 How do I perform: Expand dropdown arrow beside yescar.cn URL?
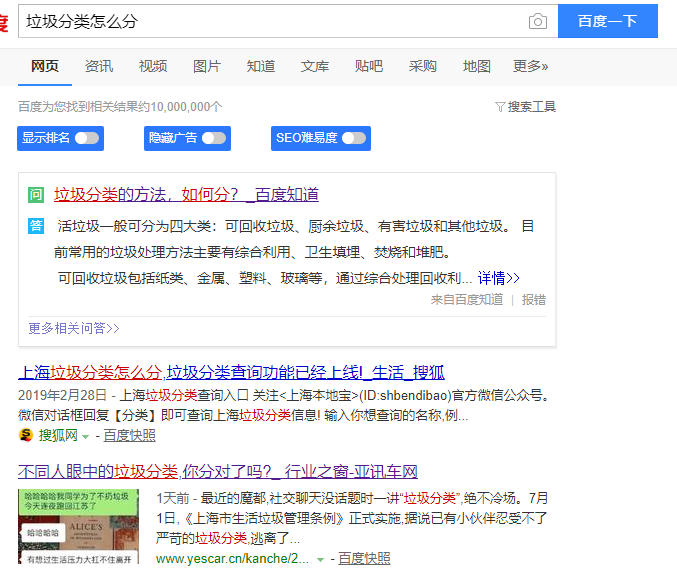click(320, 560)
